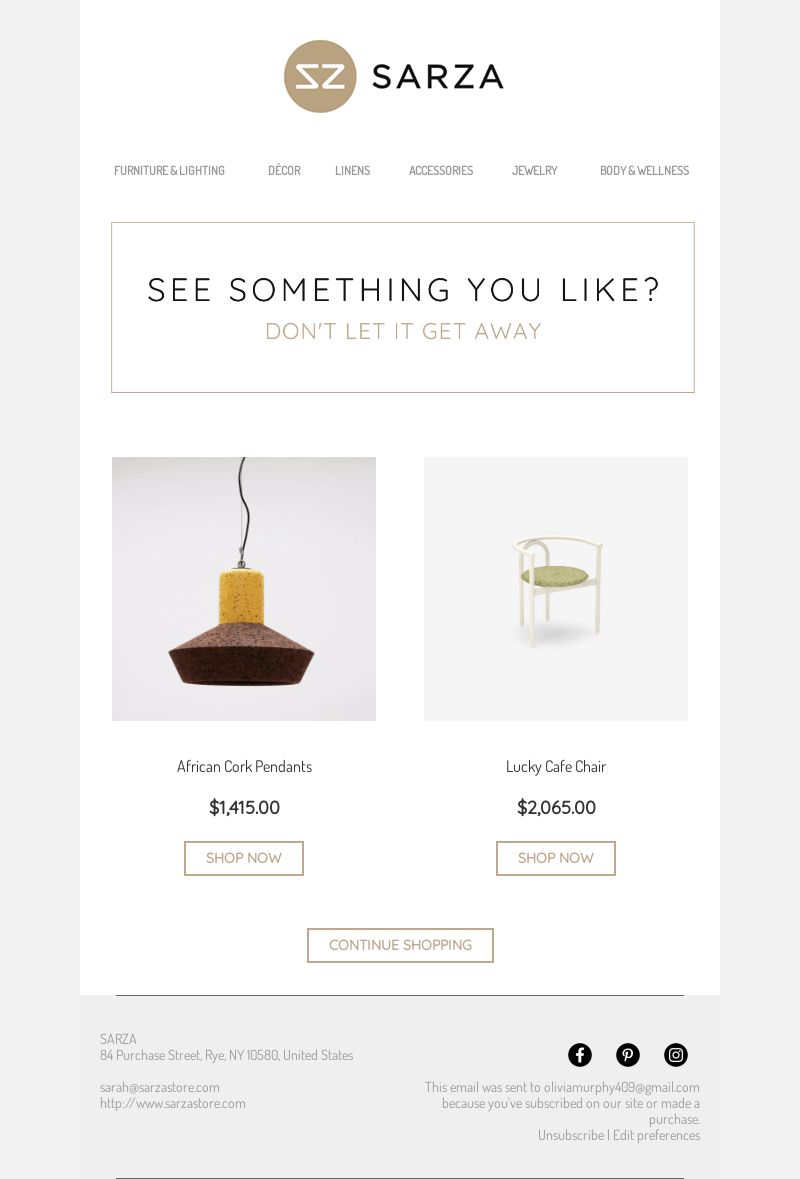Open Body & Wellness category

644,171
